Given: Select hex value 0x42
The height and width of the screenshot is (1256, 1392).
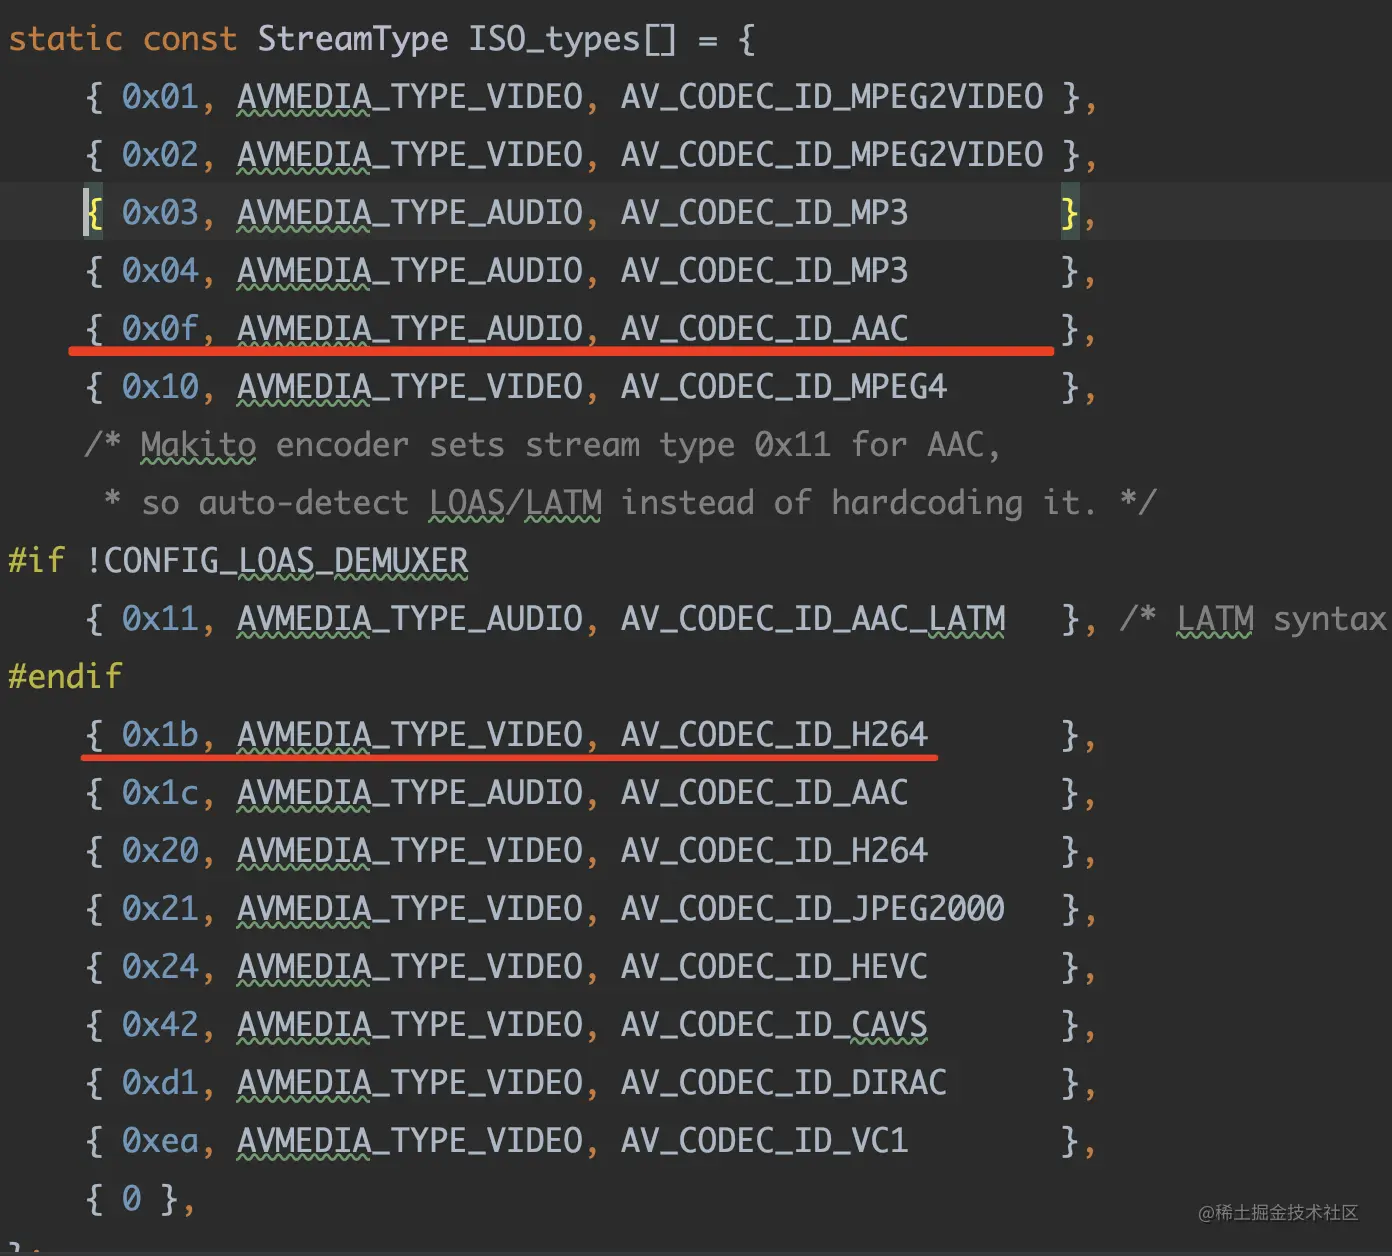Looking at the screenshot, I should point(160,1025).
